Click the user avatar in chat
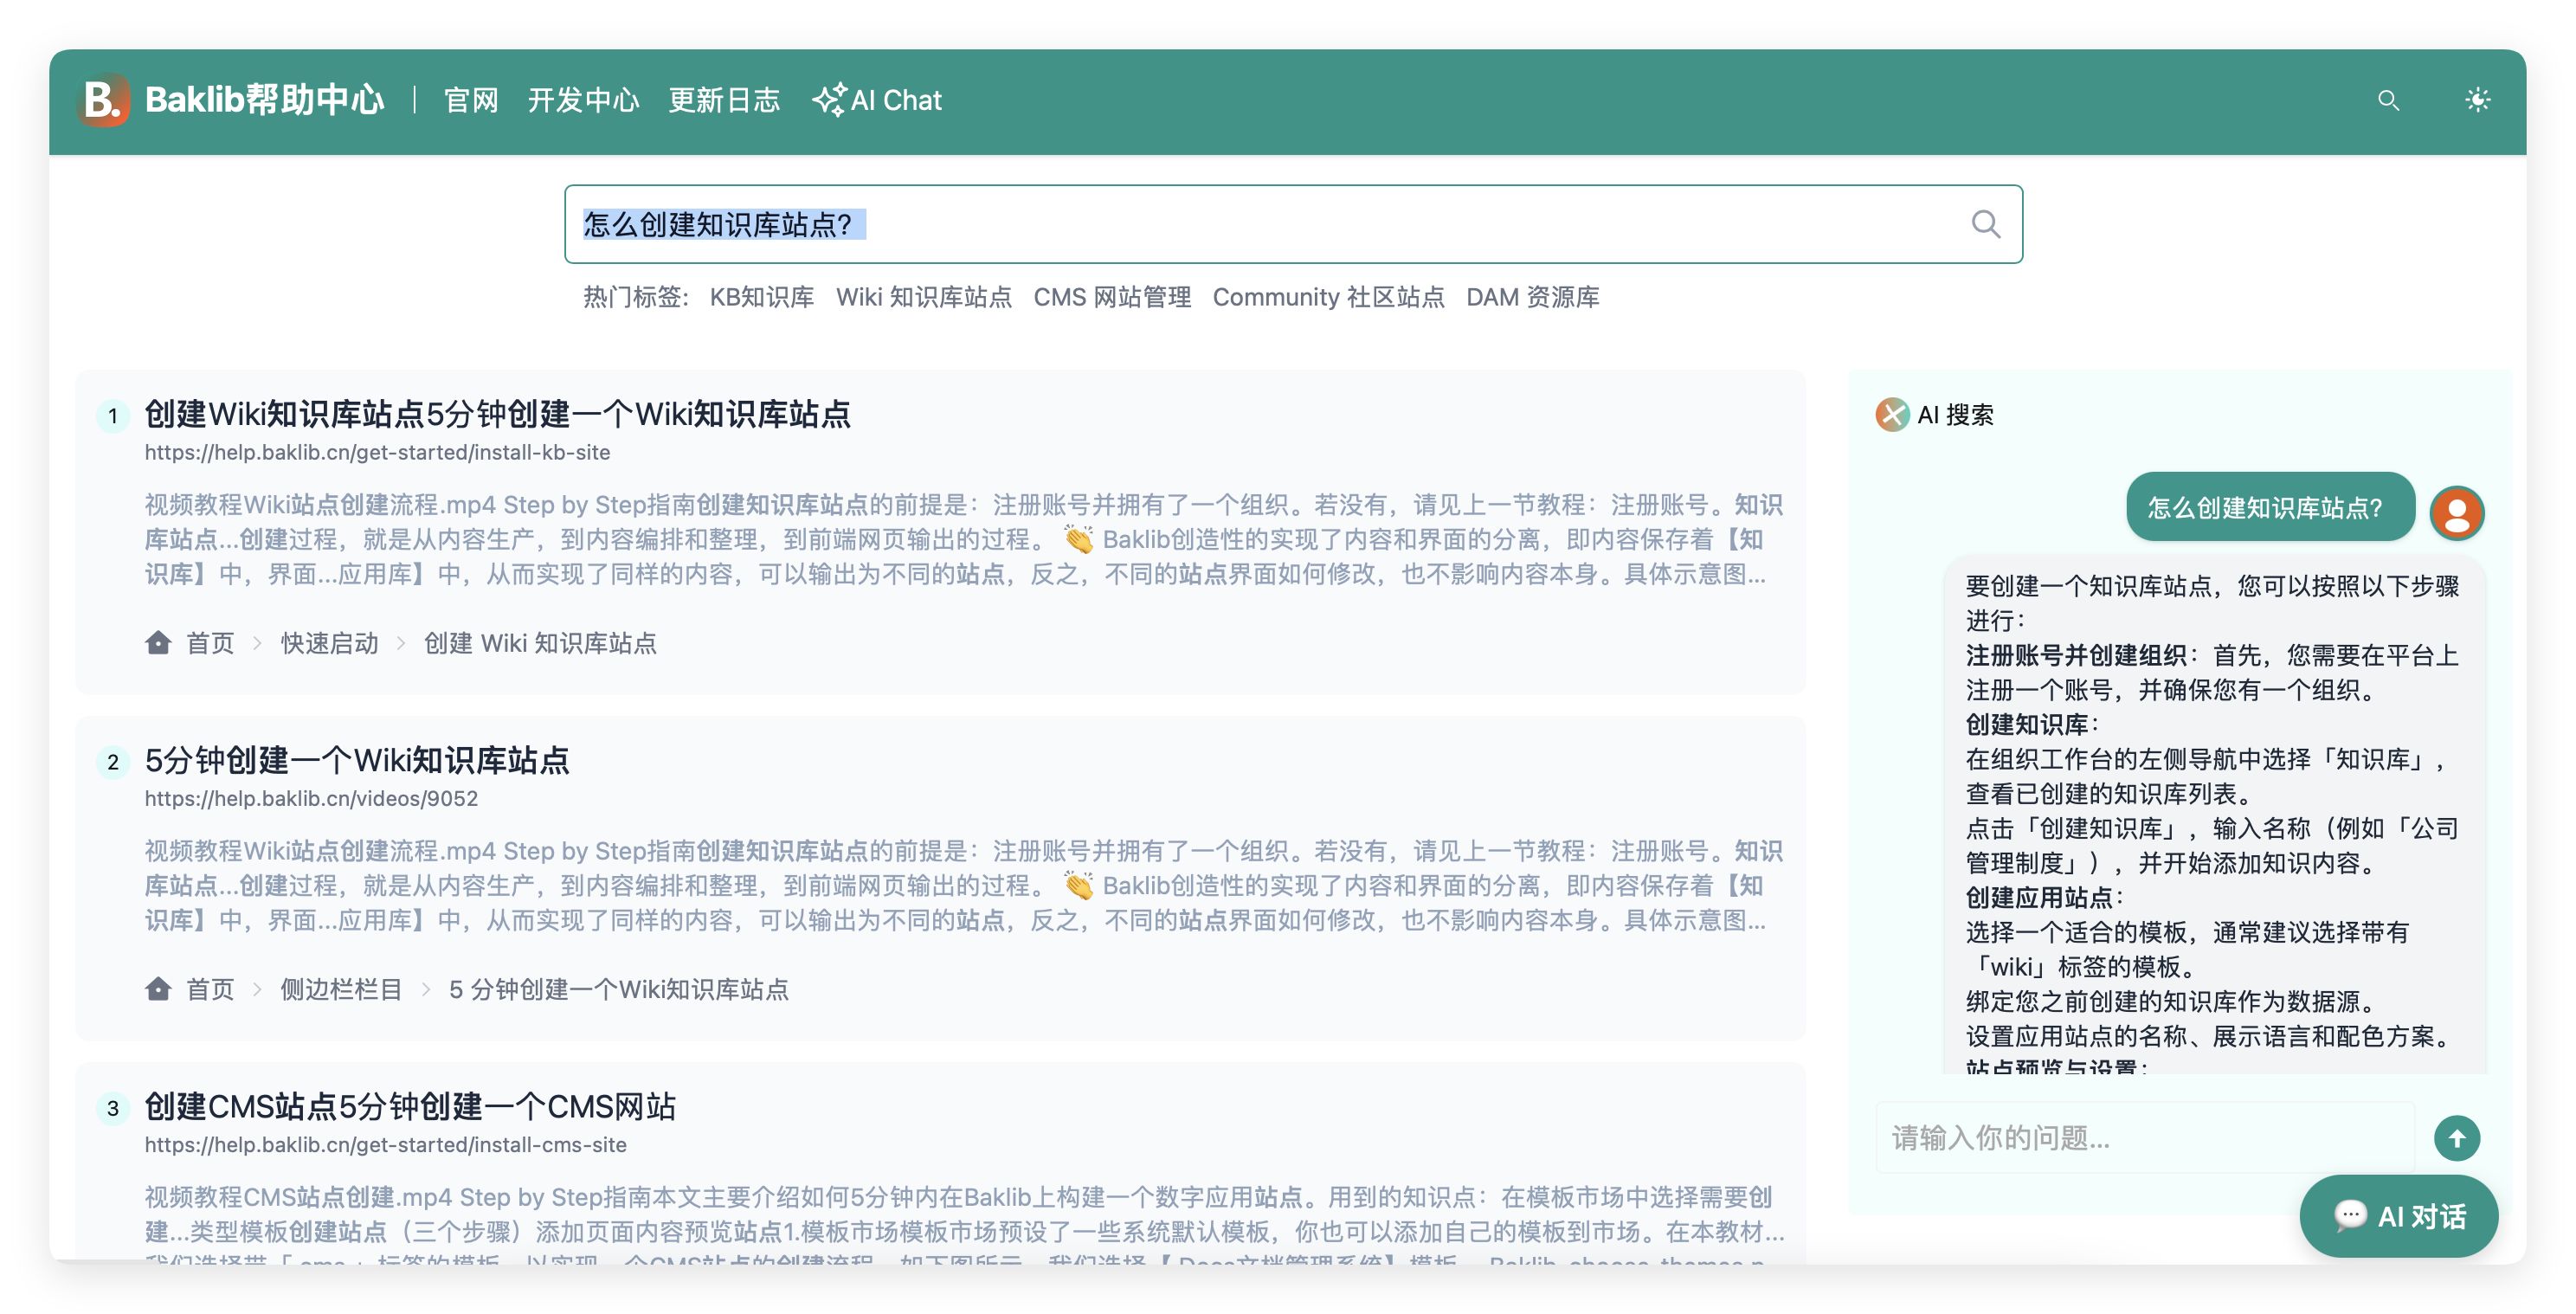 pos(2457,512)
